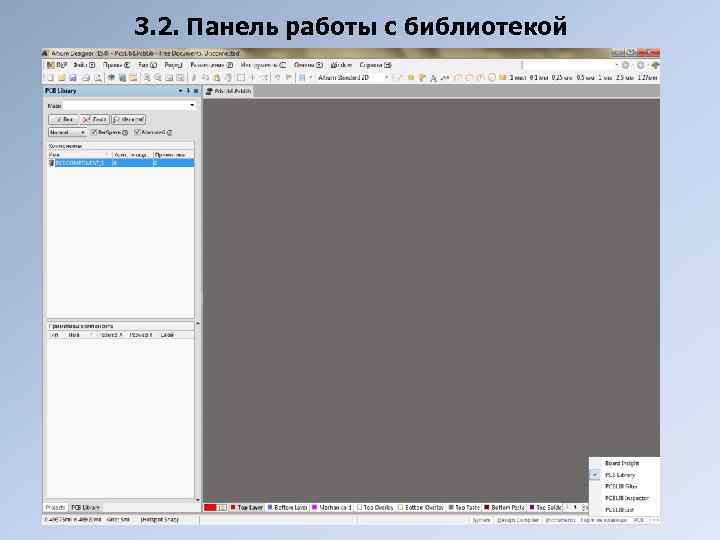
Task: Select the PCBCOMPONENT_1 row in components list
Action: (121, 163)
